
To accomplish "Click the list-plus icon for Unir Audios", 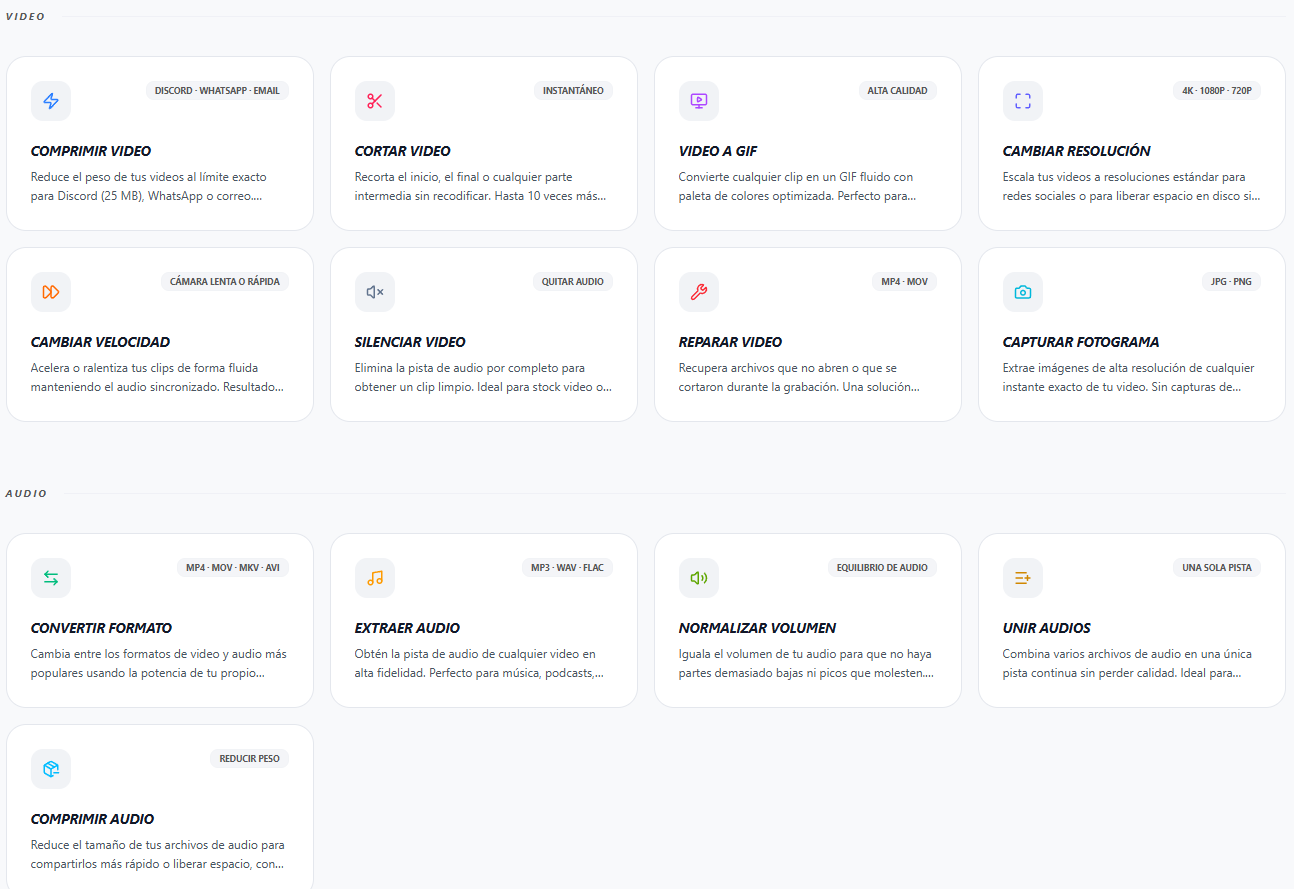I will click(x=1023, y=578).
